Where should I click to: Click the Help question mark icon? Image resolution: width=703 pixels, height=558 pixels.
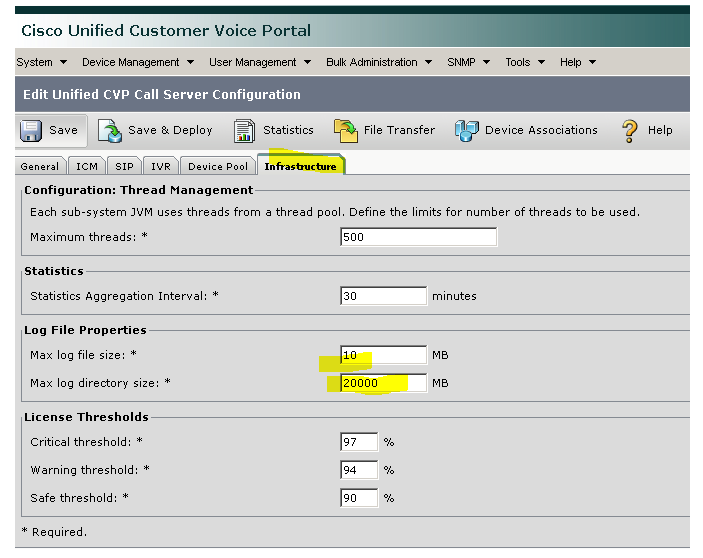click(629, 131)
